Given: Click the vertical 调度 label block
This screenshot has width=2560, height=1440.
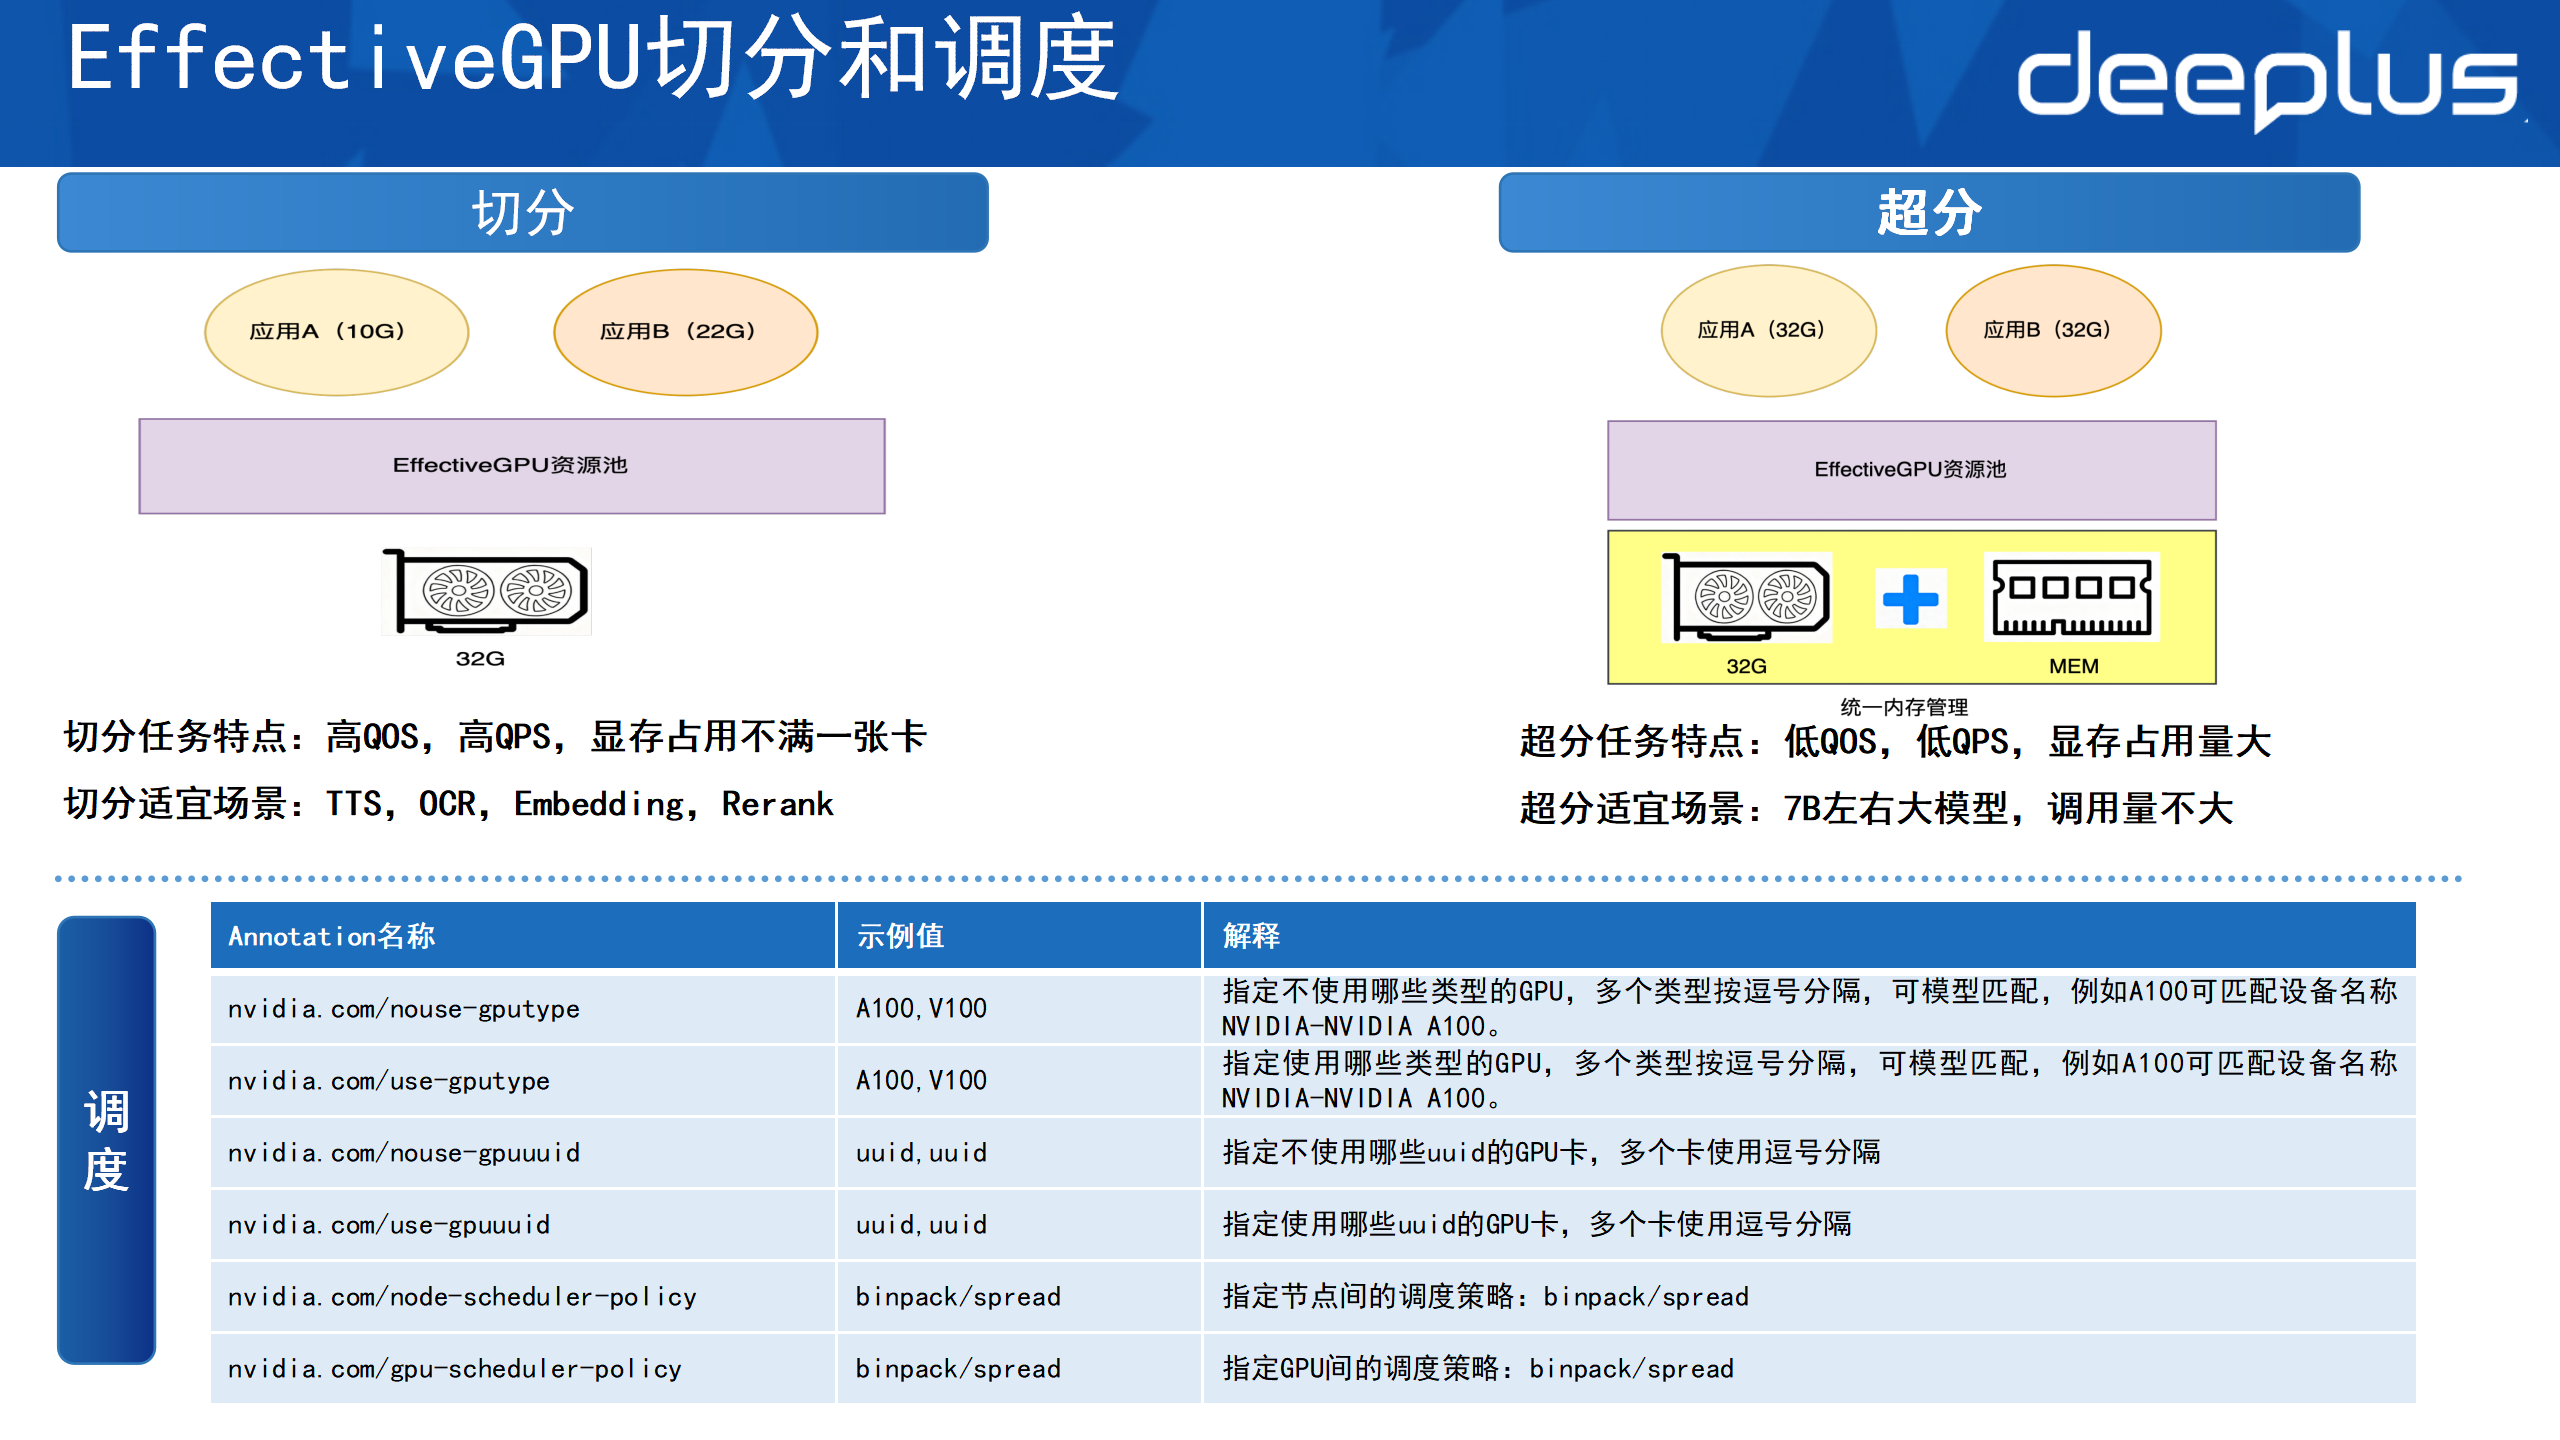Looking at the screenshot, I should click(106, 1140).
